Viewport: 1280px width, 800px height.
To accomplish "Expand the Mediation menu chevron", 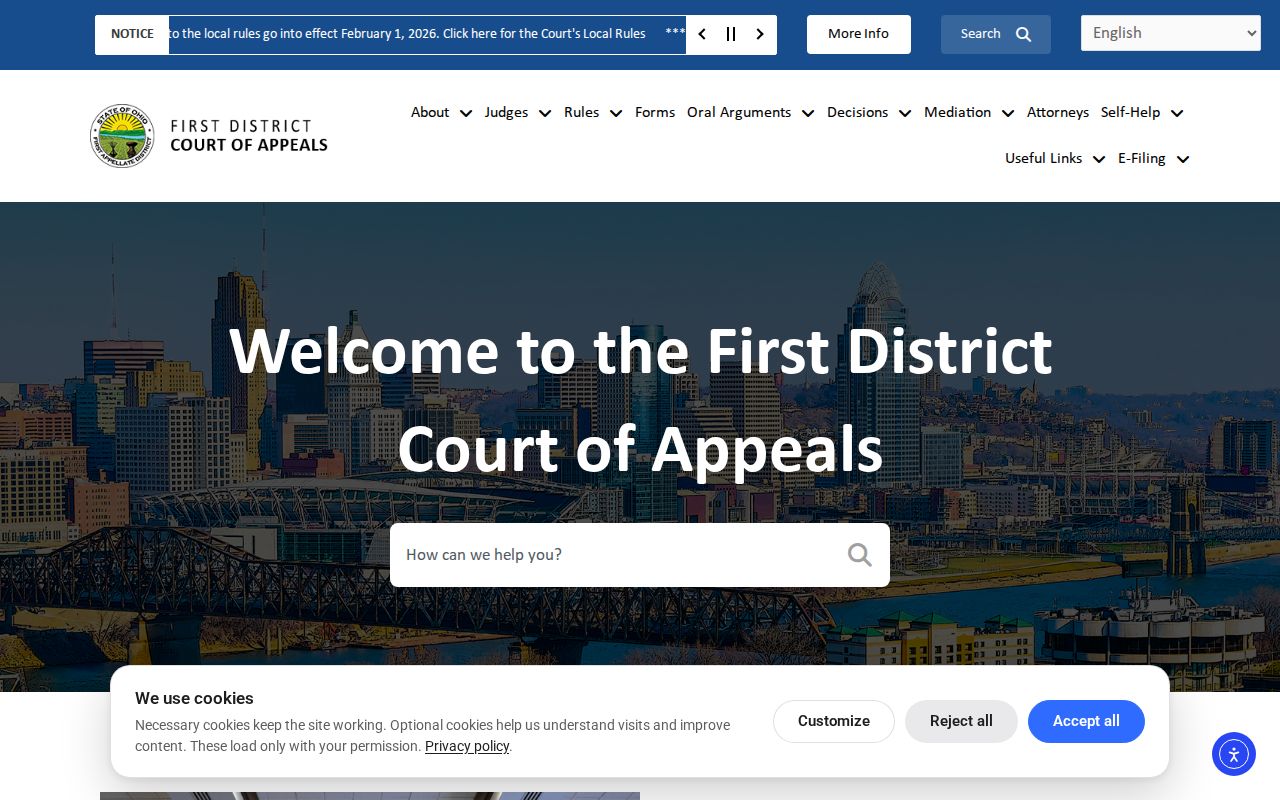I will (x=1008, y=113).
